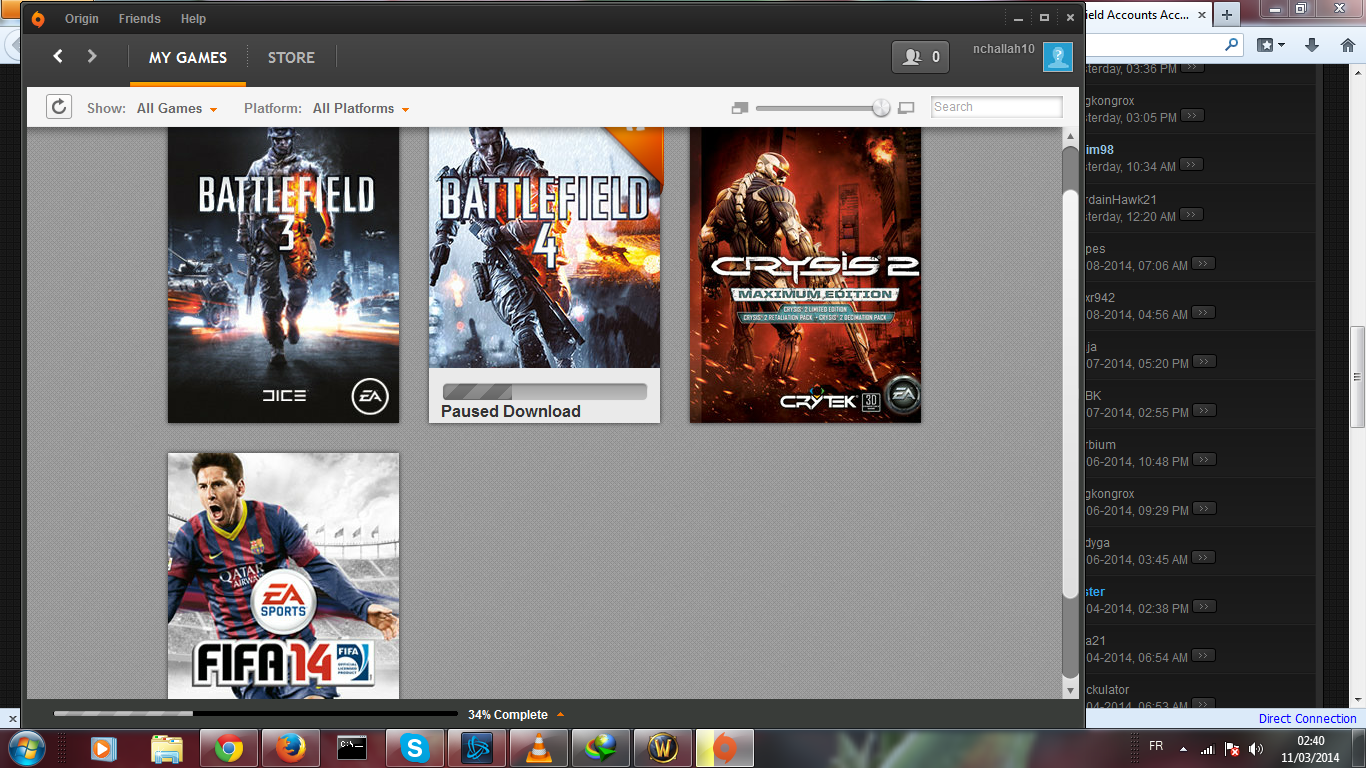Click the go-to-post button beside 07:06 AM
The height and width of the screenshot is (768, 1366).
coord(1203,264)
